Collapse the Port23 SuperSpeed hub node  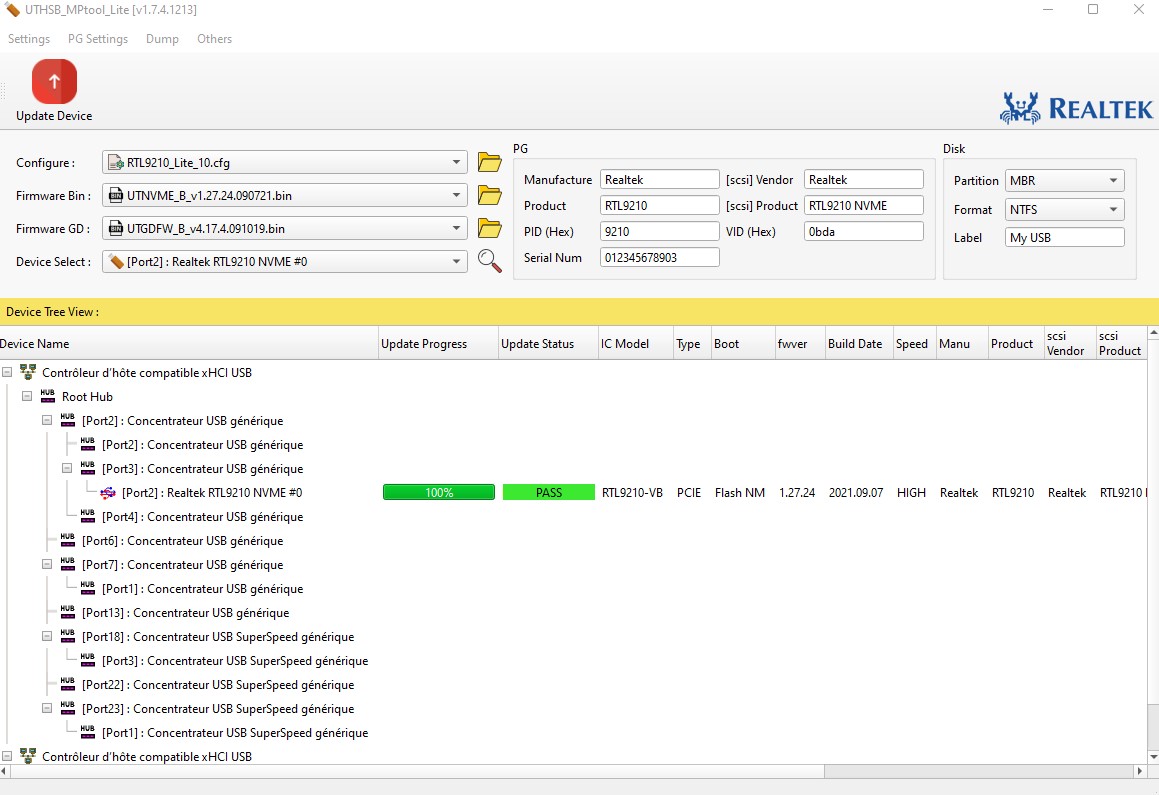[x=47, y=709]
